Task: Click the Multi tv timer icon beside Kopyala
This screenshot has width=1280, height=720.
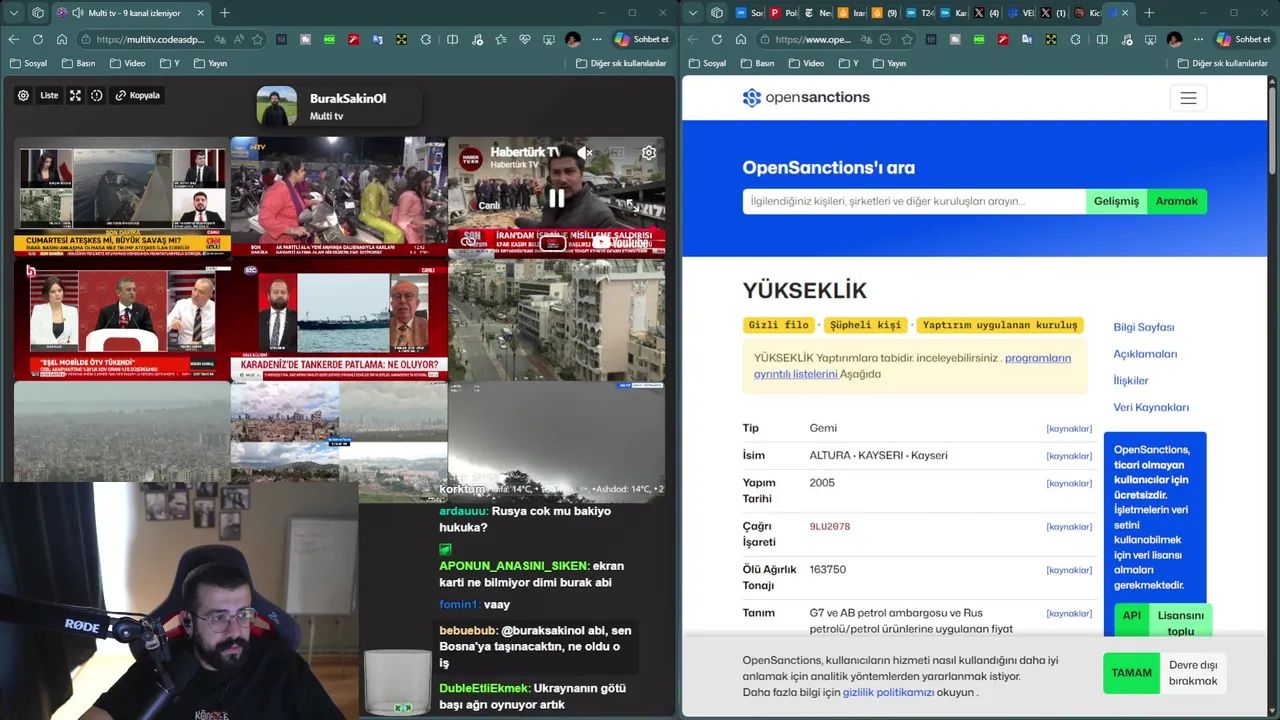Action: [x=97, y=95]
